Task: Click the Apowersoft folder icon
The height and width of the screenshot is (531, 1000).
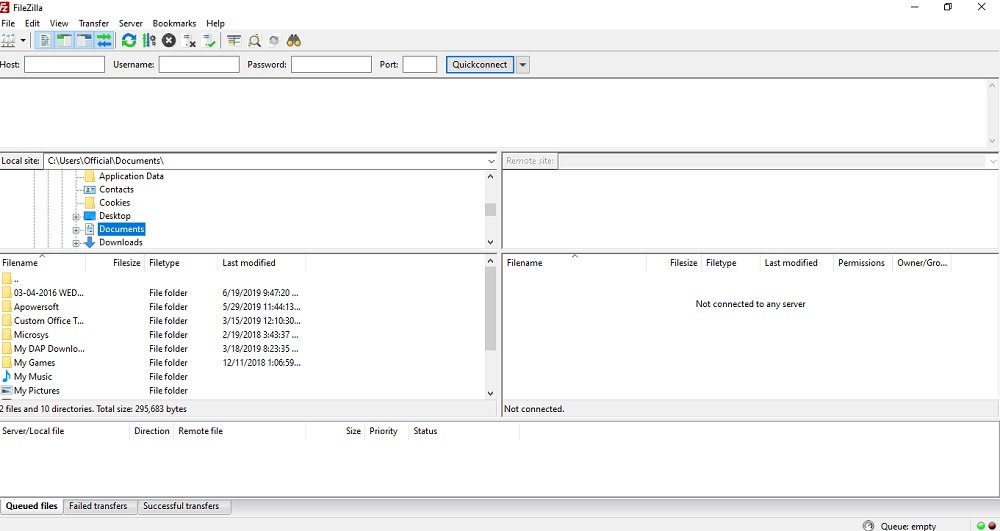Action: click(6, 307)
